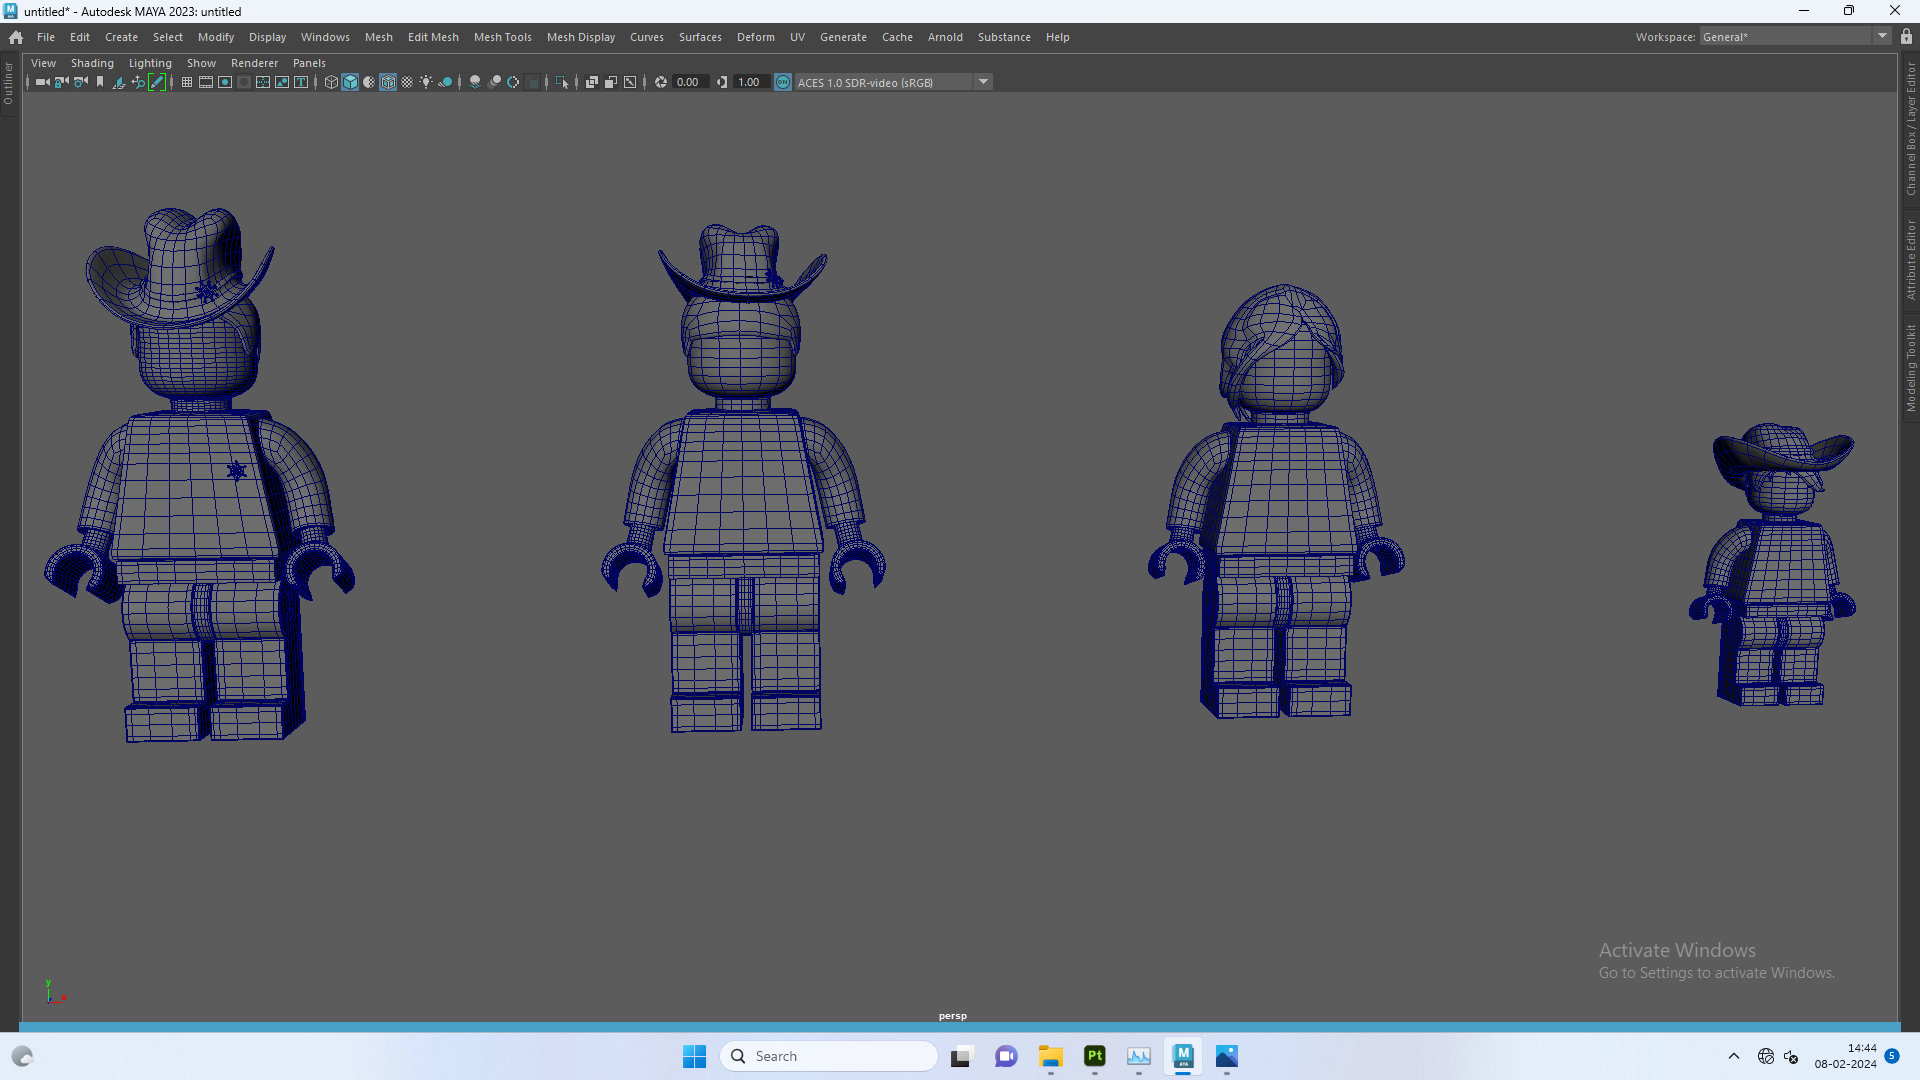This screenshot has width=1920, height=1080.
Task: Select Smooth Shade All icon
Action: (350, 82)
